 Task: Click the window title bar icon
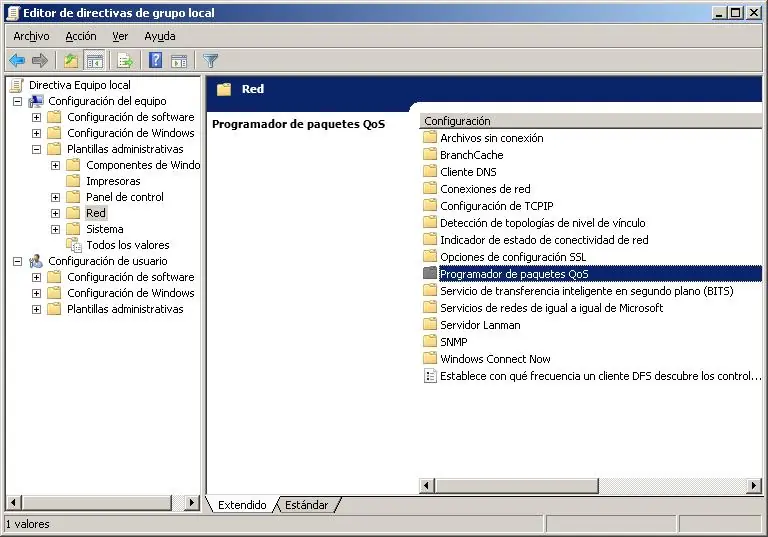coord(13,13)
